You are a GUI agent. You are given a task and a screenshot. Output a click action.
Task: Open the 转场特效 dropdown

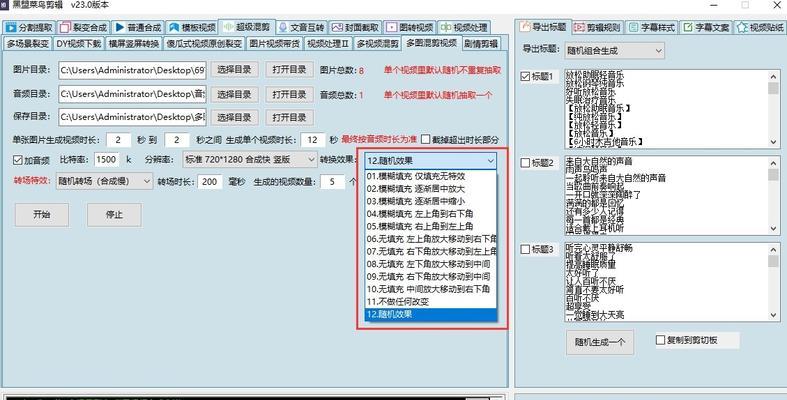pos(104,181)
